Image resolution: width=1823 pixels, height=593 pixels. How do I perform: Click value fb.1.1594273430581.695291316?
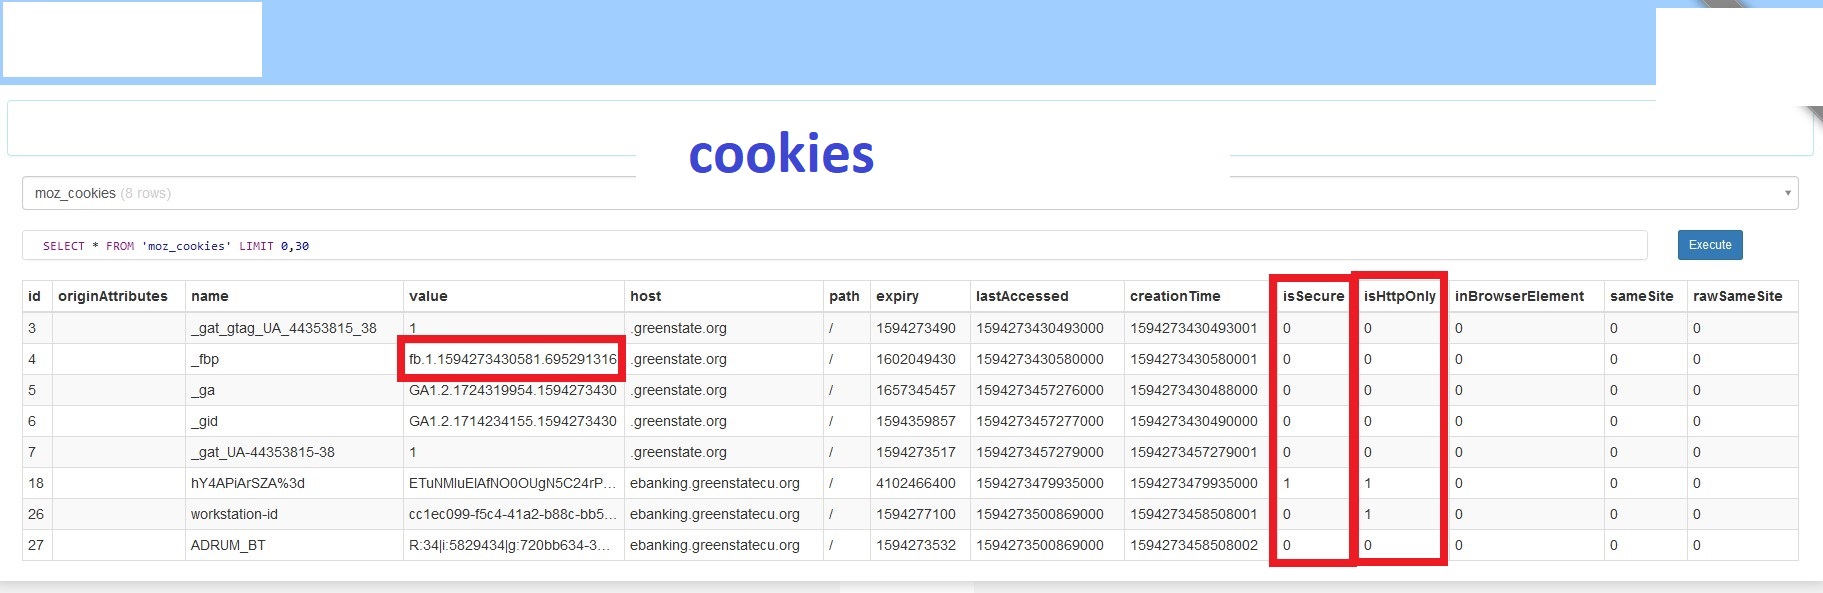pos(513,359)
